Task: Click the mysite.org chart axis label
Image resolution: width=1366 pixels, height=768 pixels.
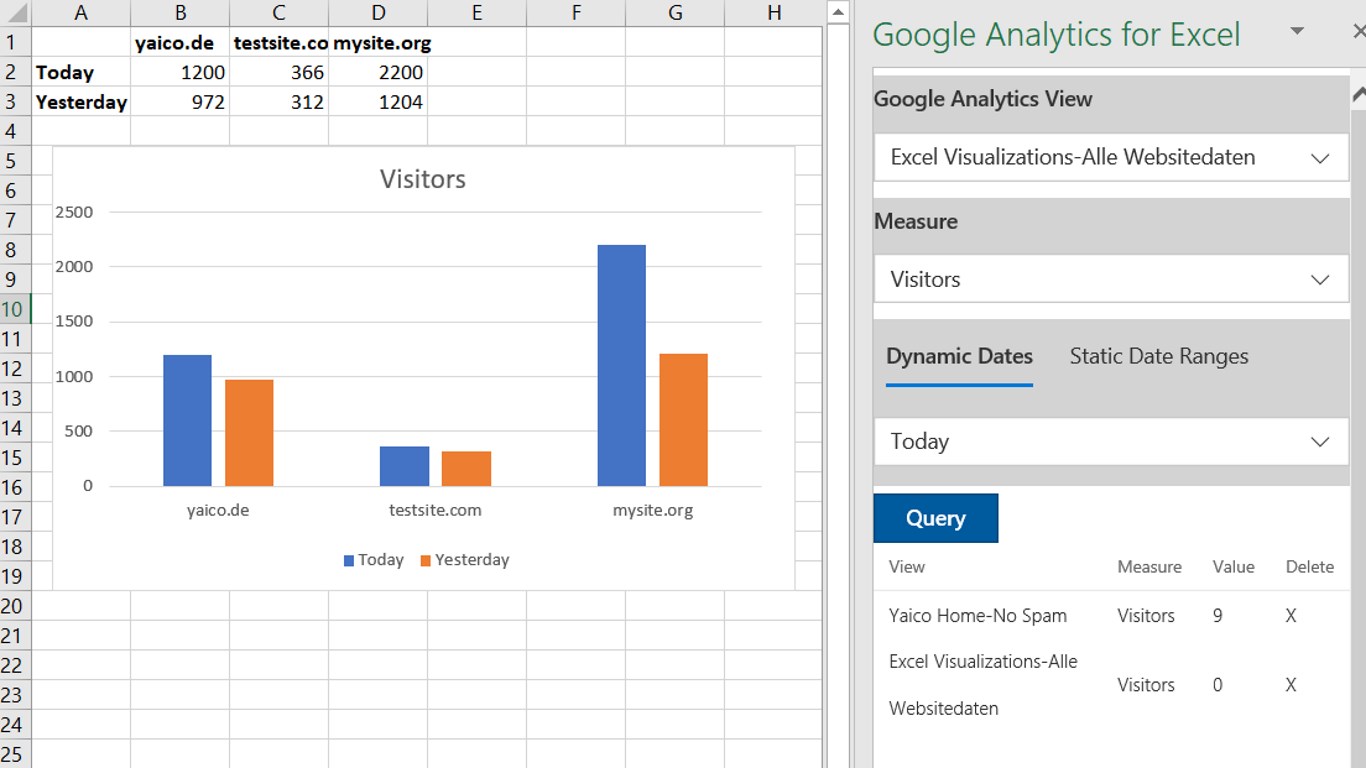Action: pos(653,510)
